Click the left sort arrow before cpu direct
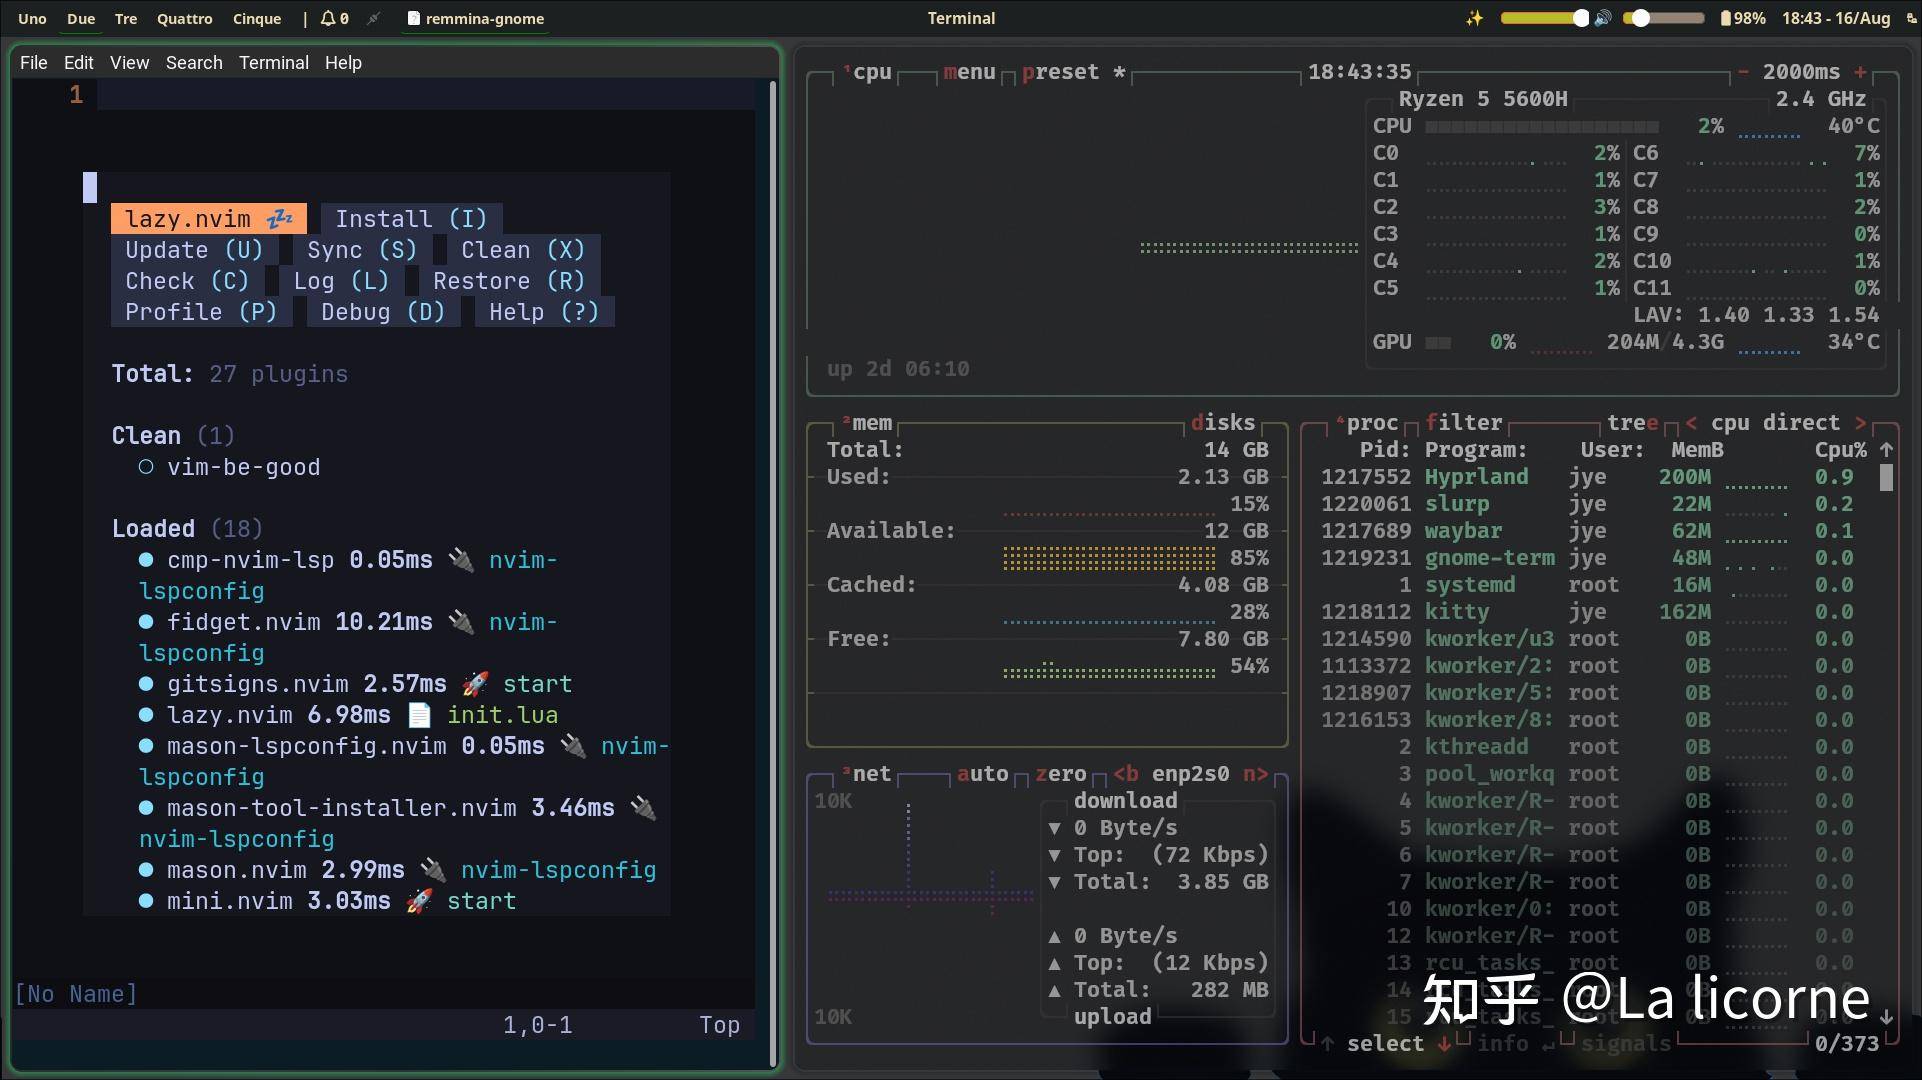1922x1080 pixels. click(x=1691, y=422)
